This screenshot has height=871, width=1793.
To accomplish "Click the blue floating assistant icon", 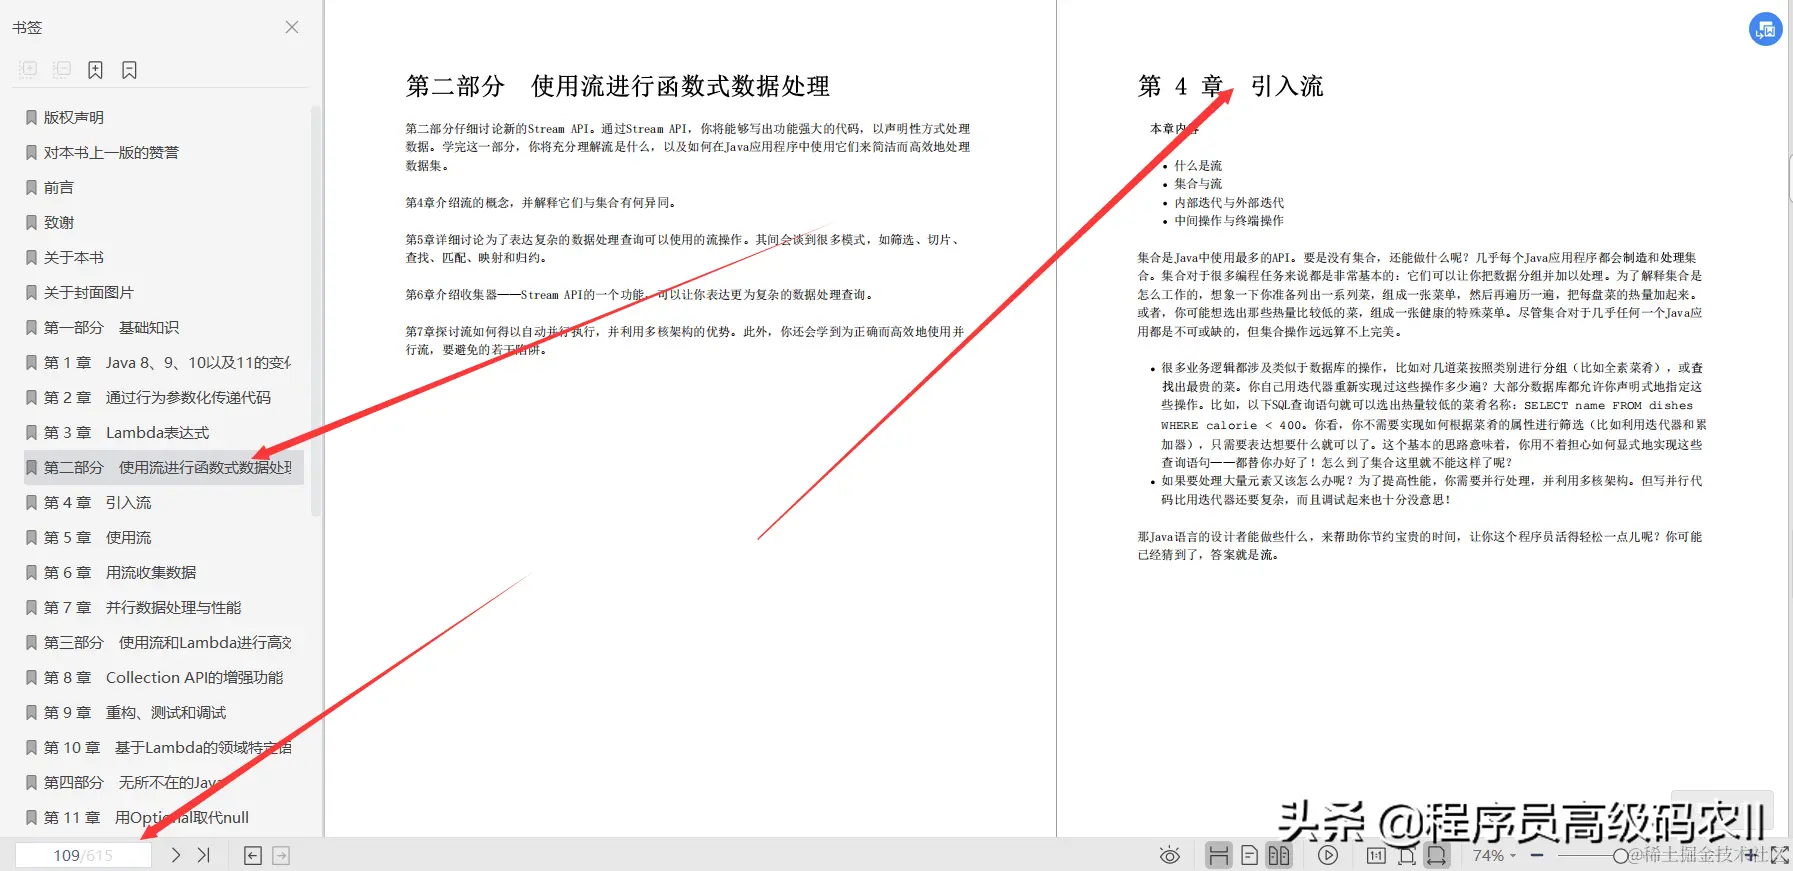I will point(1765,29).
